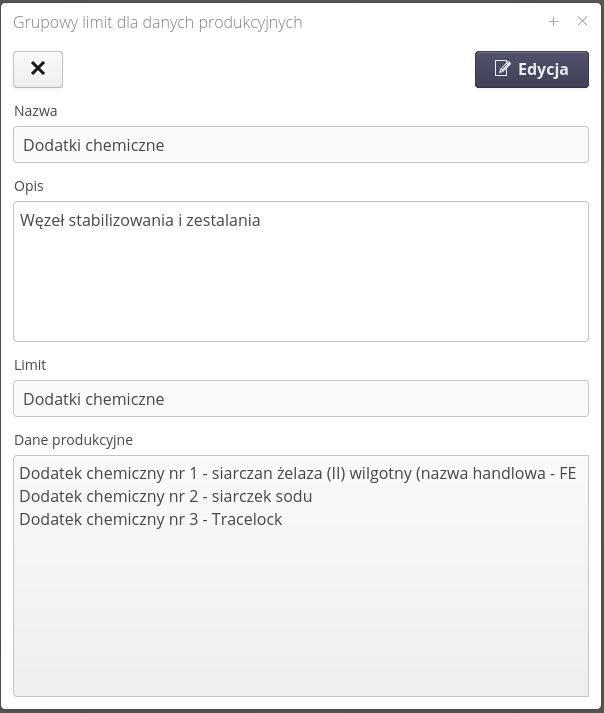Click the 'Opis' field label
The image size is (604, 713).
29,185
